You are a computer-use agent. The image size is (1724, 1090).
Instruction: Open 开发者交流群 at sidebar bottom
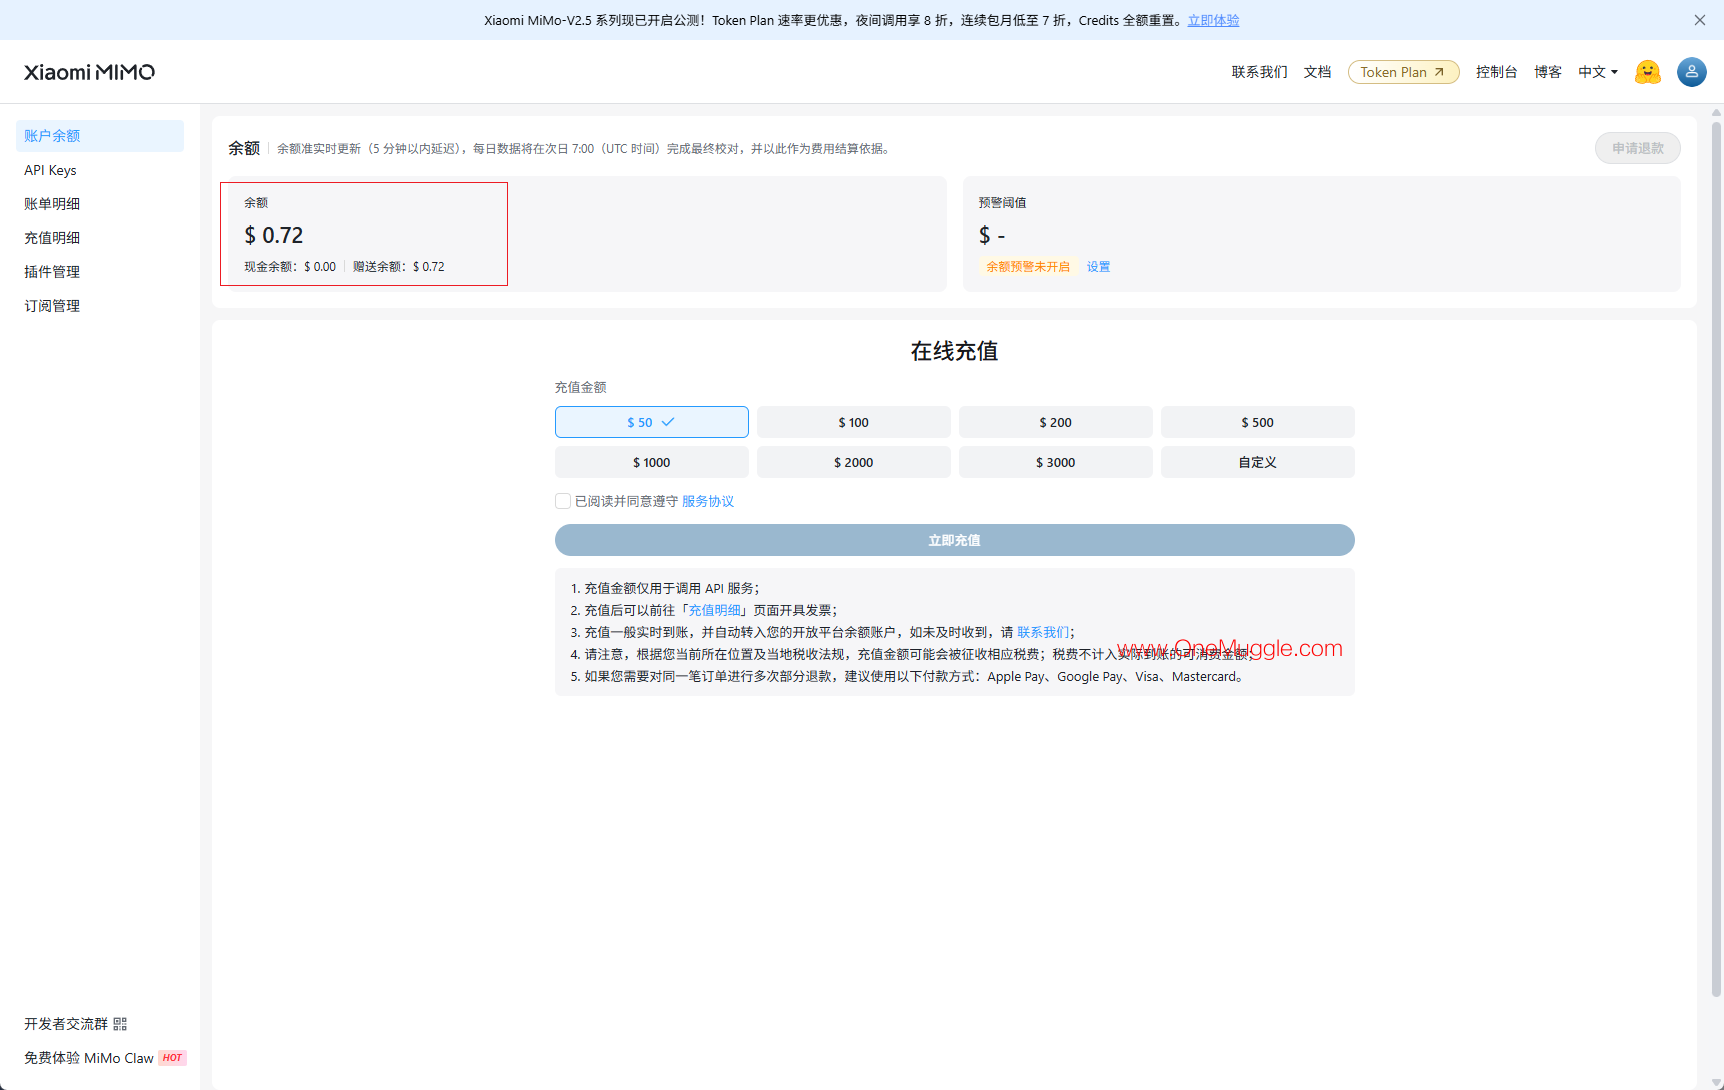coord(66,1024)
